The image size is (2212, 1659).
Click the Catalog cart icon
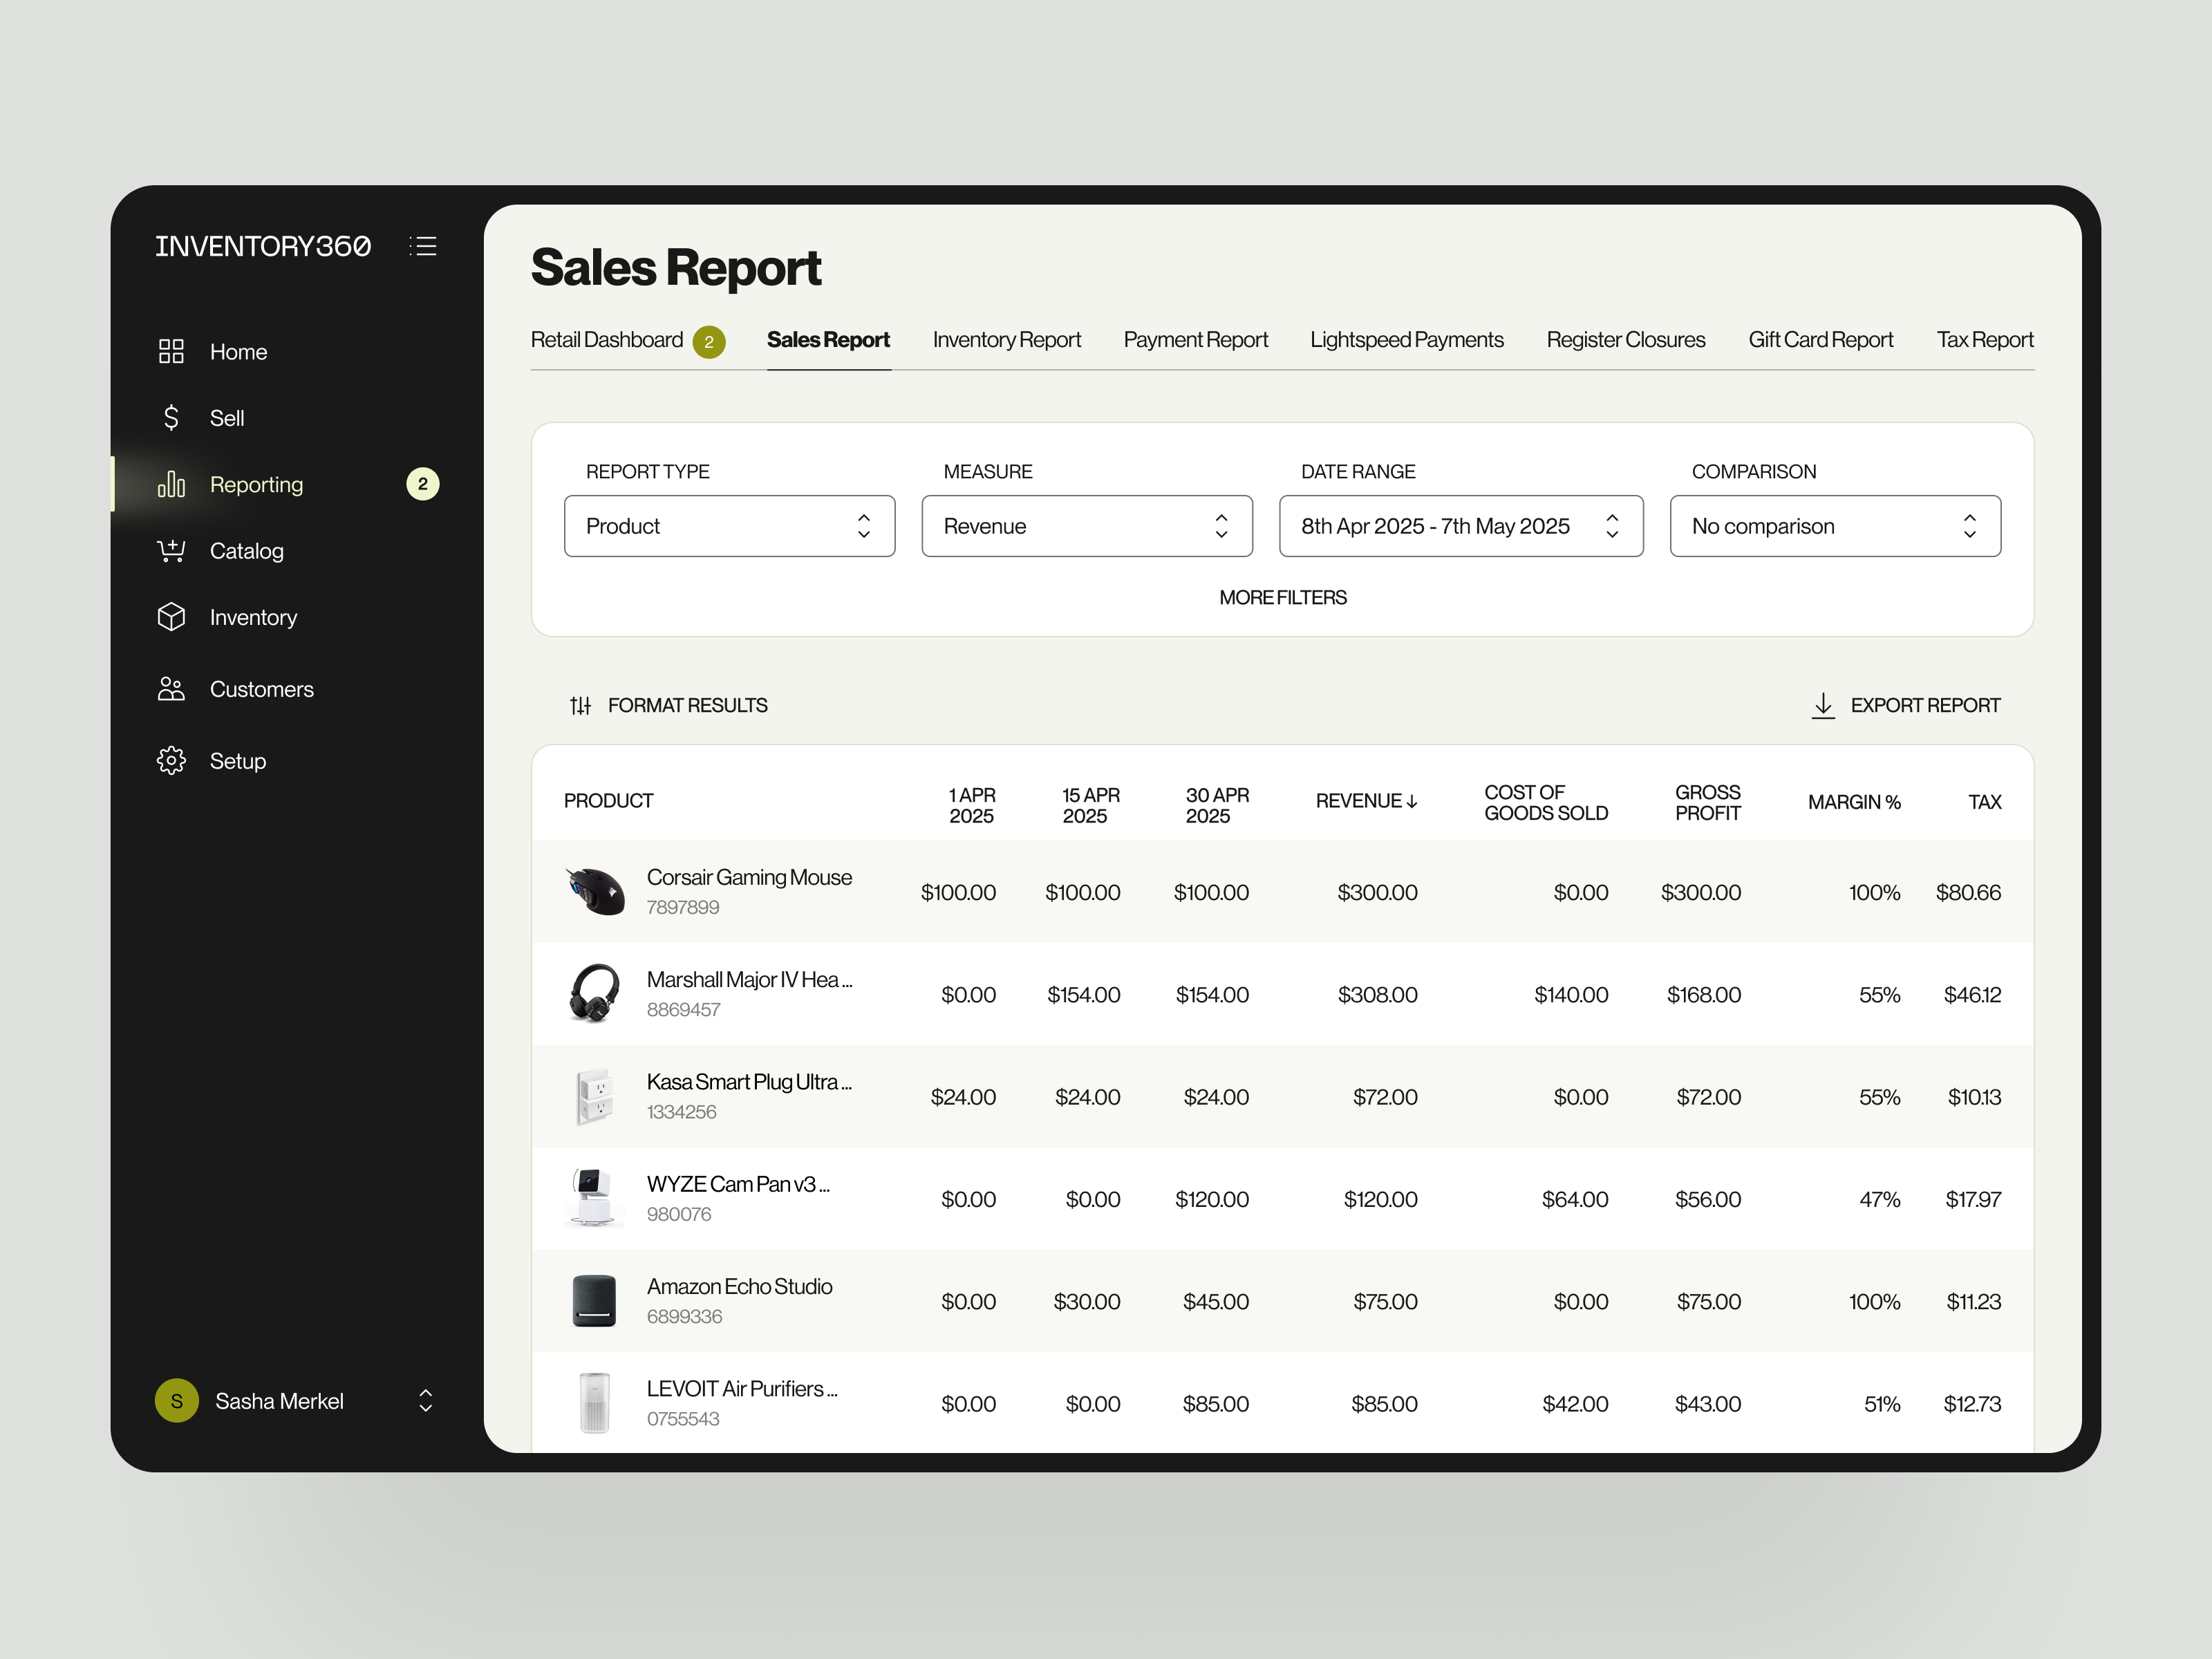pos(171,550)
